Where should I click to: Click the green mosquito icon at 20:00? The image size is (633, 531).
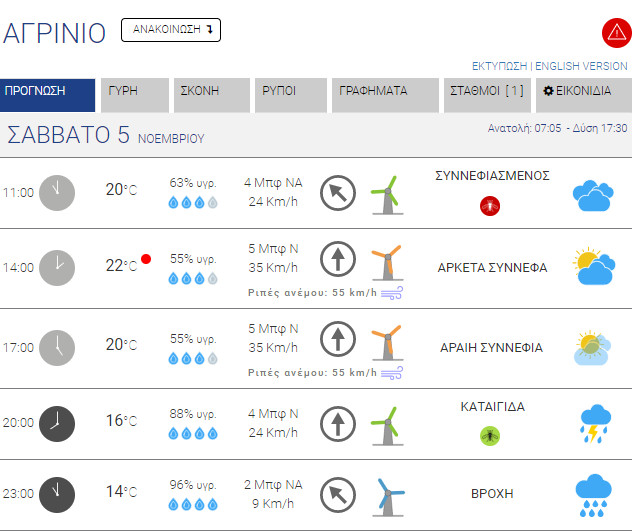pos(490,436)
